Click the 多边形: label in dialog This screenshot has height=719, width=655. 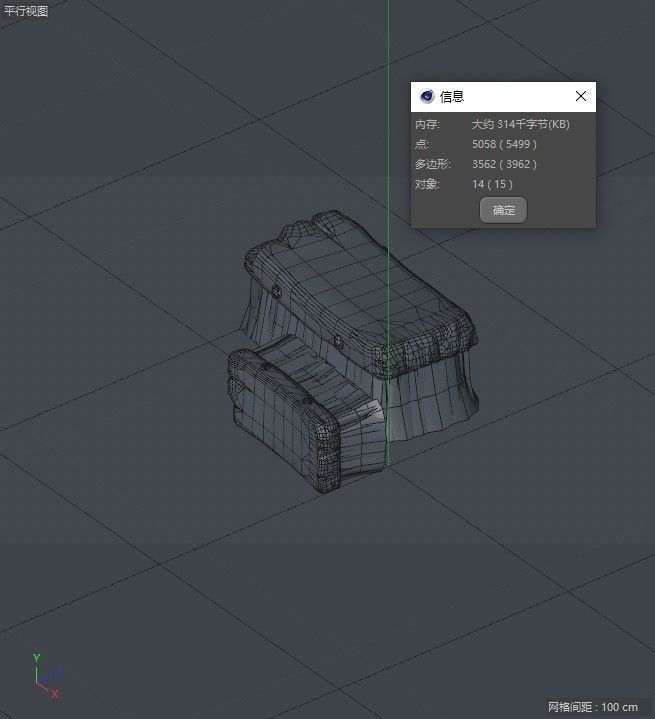(x=433, y=164)
